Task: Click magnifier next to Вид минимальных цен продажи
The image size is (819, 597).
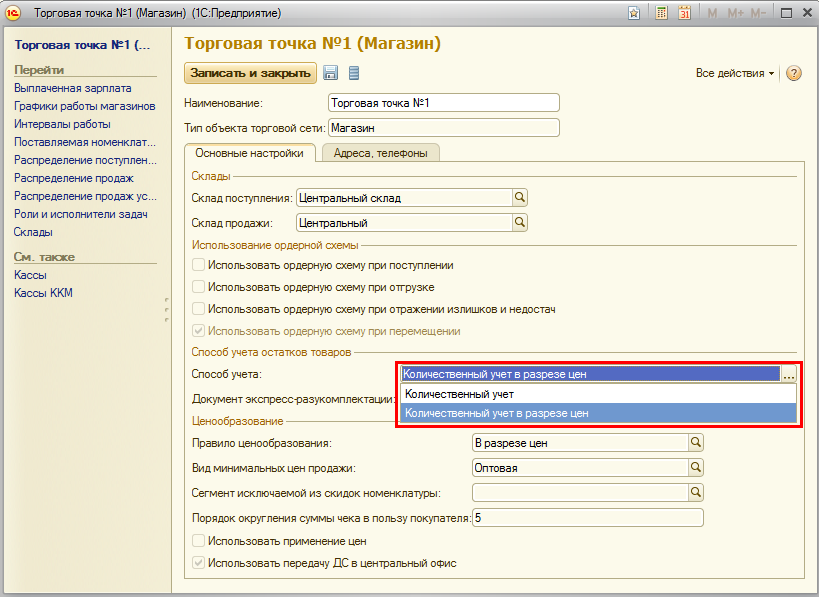Action: 697,466
